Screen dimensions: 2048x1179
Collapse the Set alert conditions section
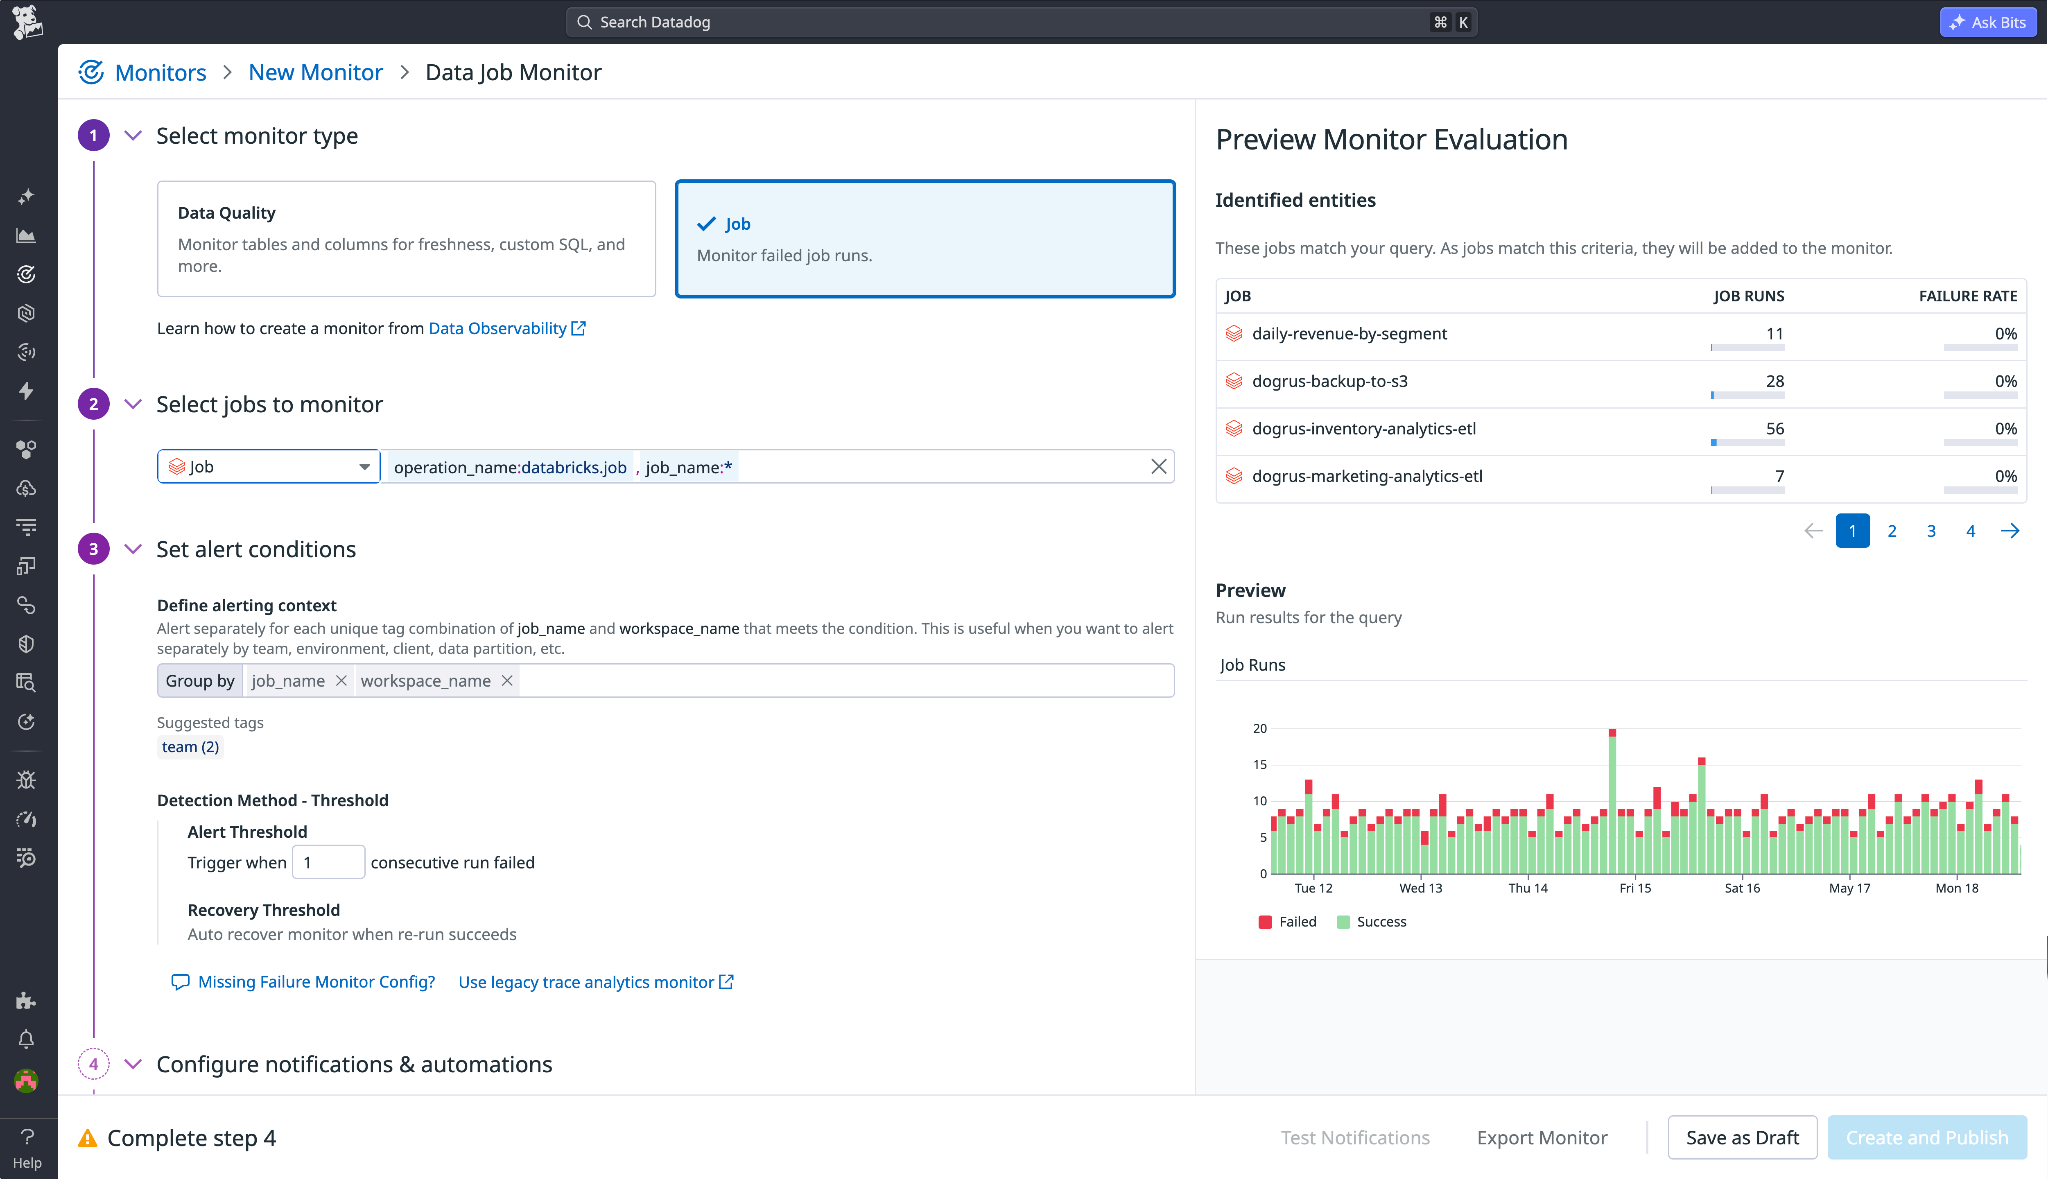pyautogui.click(x=133, y=549)
